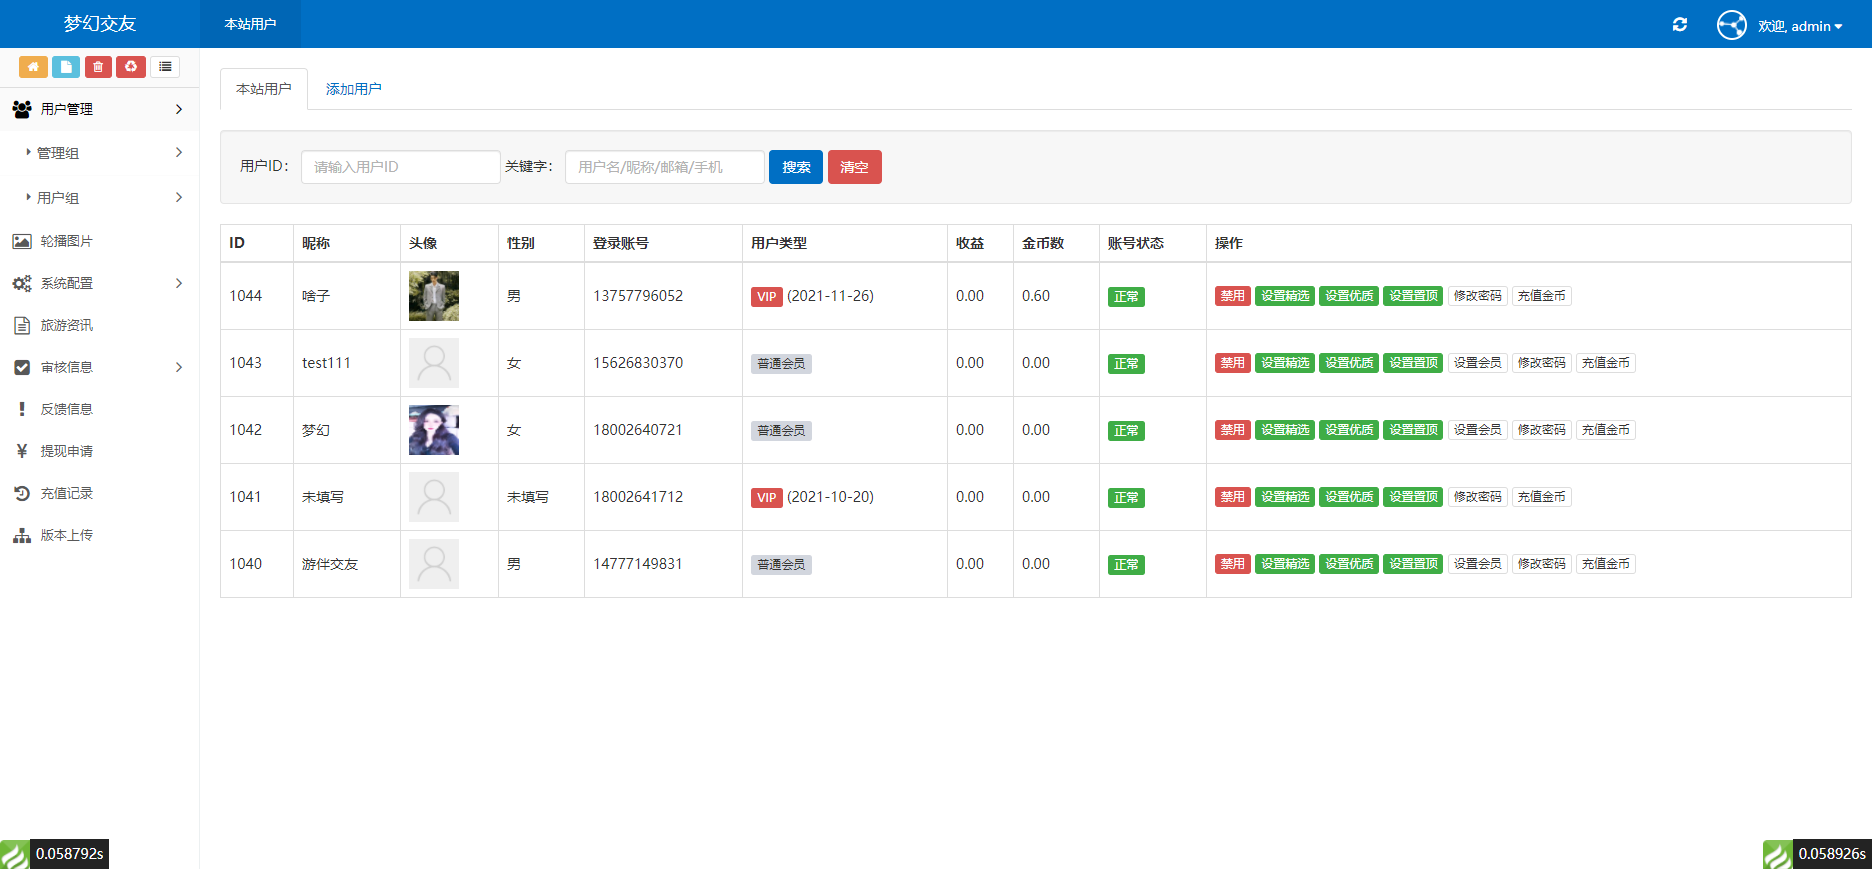Image resolution: width=1872 pixels, height=869 pixels.
Task: Click the admin avatar icon
Action: 1732,25
